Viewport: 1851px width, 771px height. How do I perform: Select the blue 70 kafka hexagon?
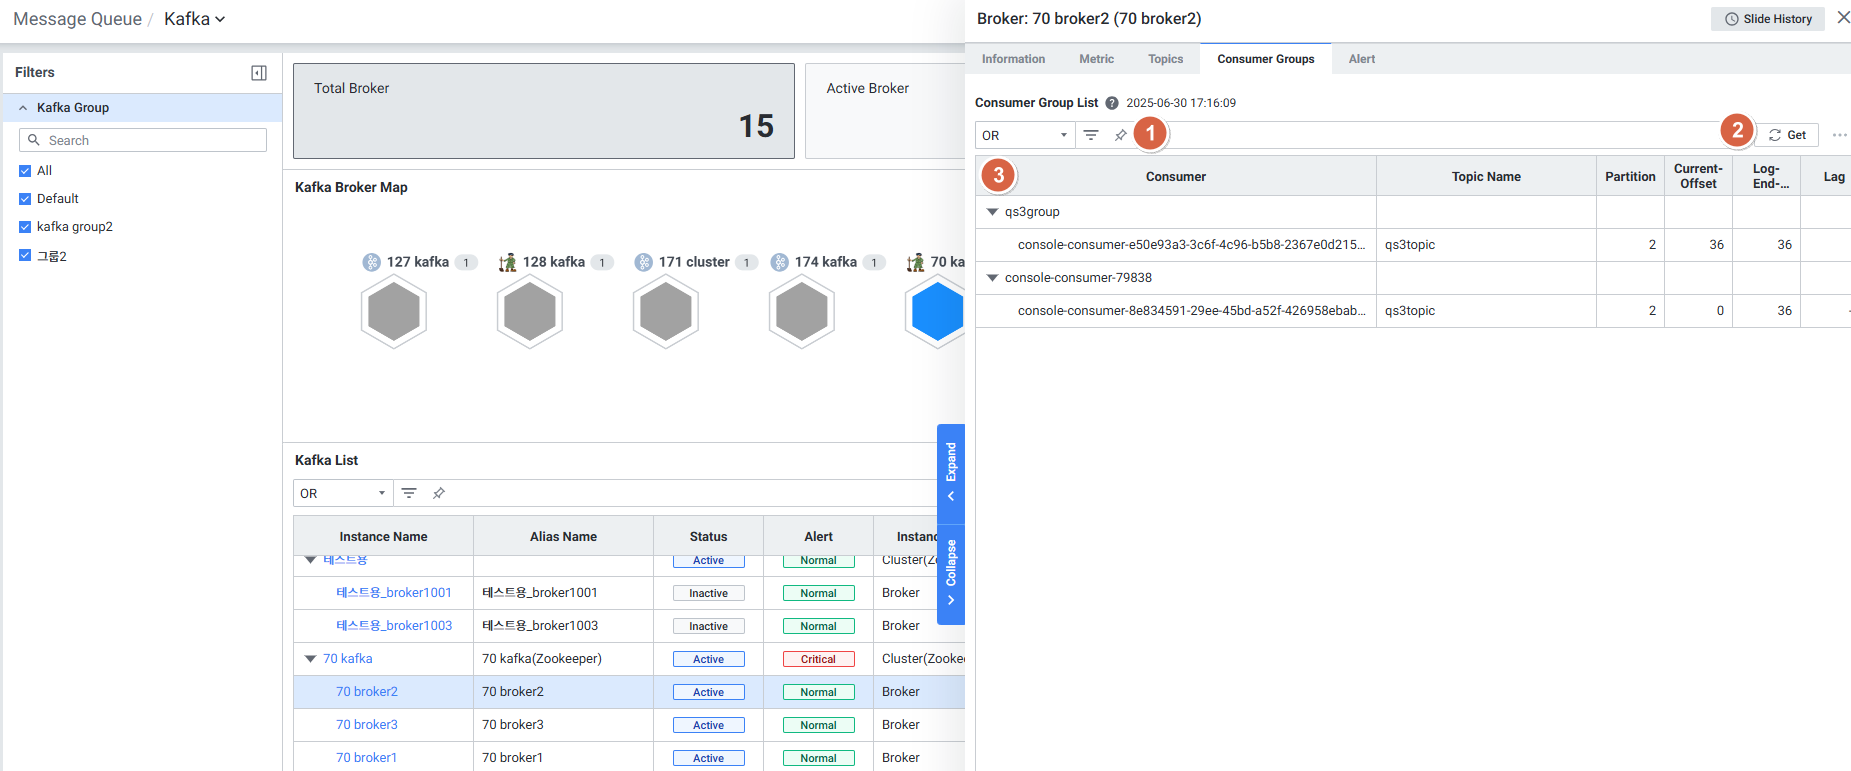click(x=936, y=312)
